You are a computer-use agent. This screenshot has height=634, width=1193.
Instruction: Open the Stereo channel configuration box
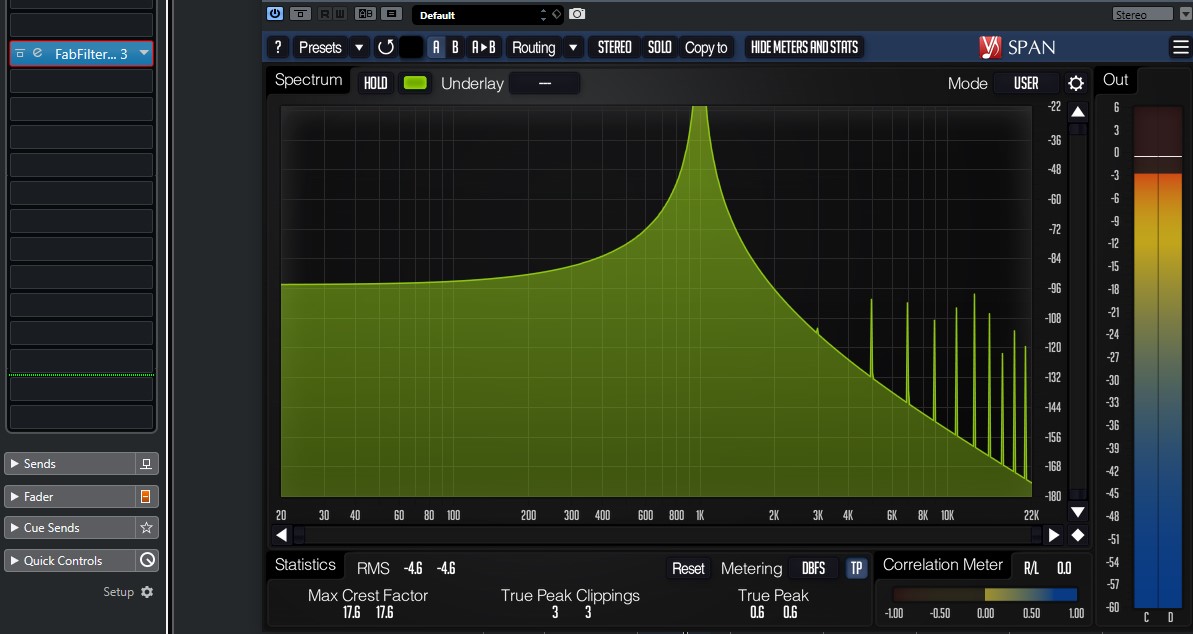1142,14
